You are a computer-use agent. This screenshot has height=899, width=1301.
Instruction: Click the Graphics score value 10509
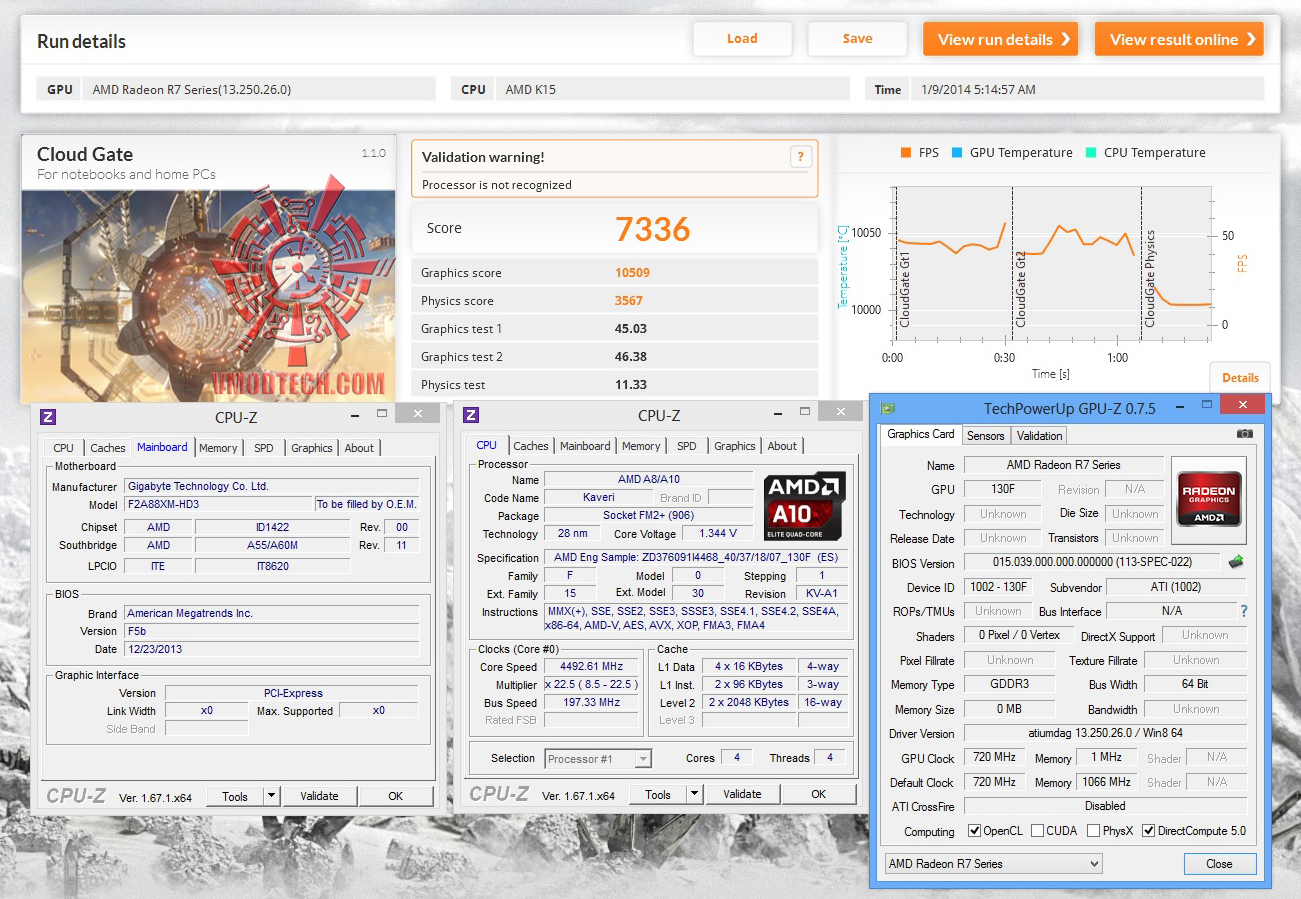click(x=632, y=273)
